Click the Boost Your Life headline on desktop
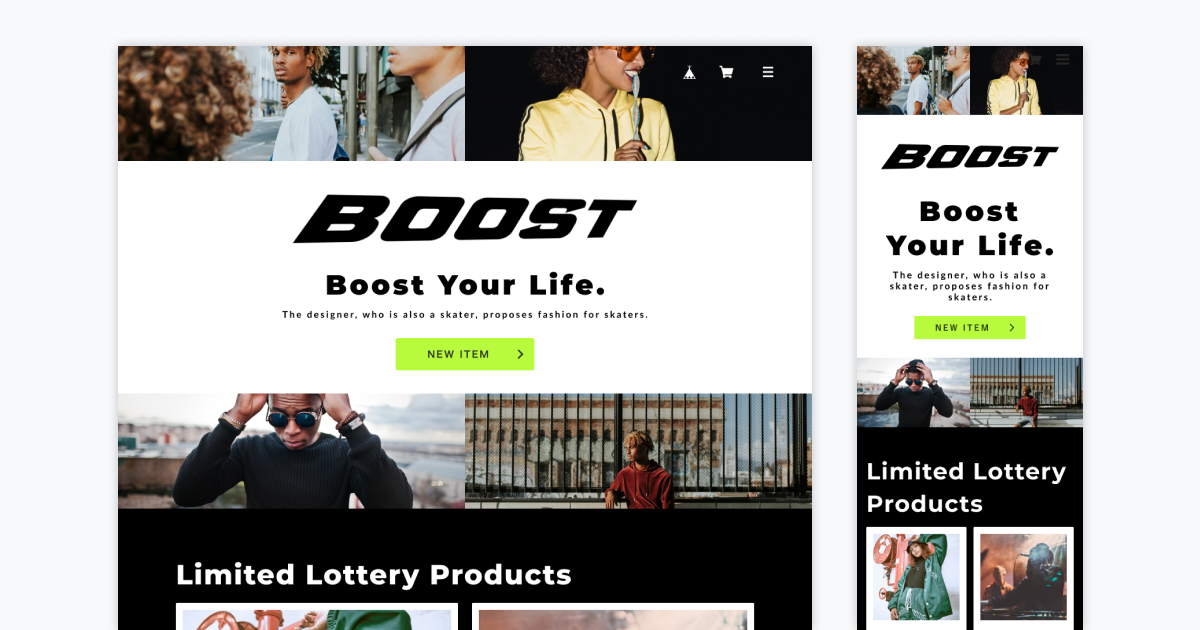This screenshot has width=1200, height=630. 466,285
